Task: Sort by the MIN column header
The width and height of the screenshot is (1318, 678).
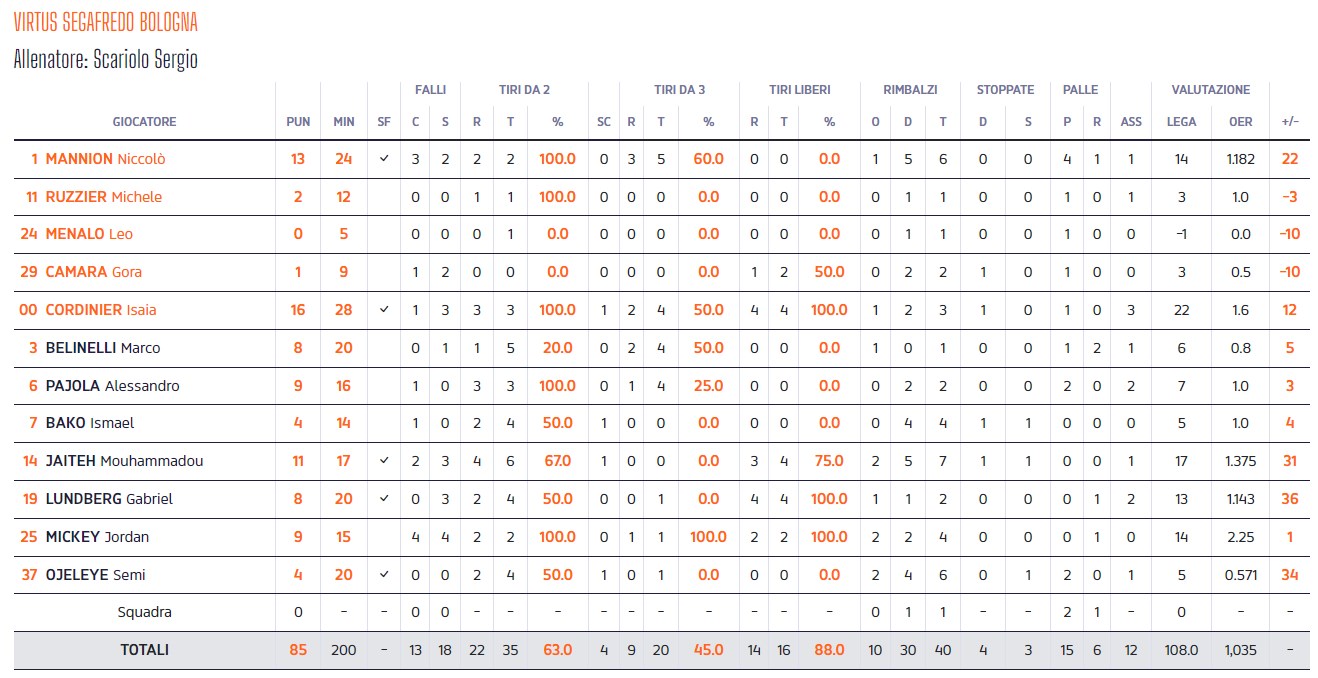Action: tap(344, 122)
